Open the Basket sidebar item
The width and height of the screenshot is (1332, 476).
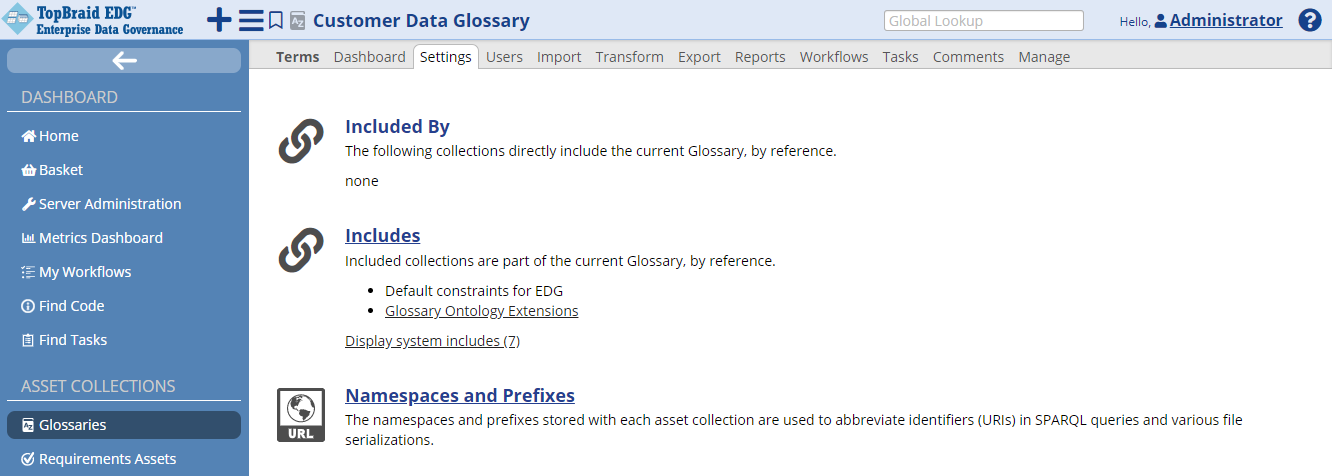60,170
